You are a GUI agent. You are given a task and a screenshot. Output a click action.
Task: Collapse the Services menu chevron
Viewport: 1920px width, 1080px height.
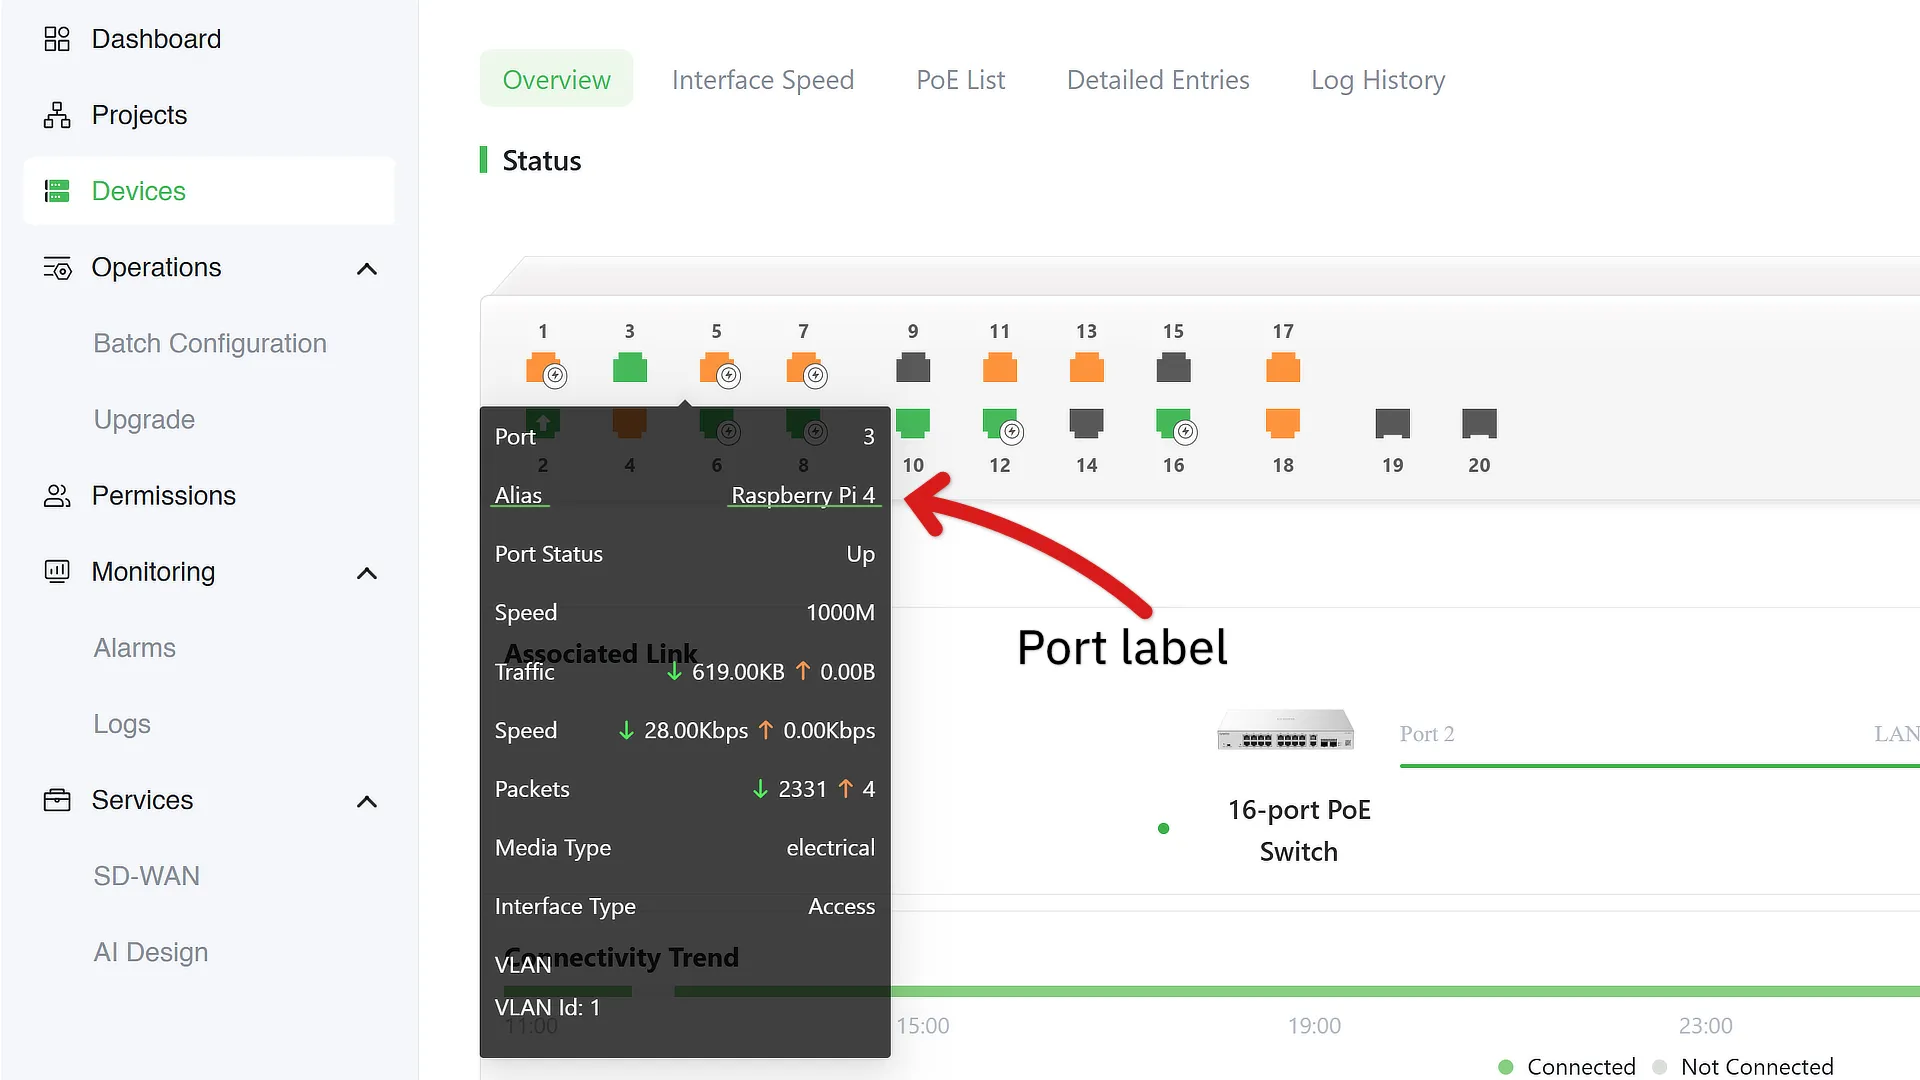point(367,802)
